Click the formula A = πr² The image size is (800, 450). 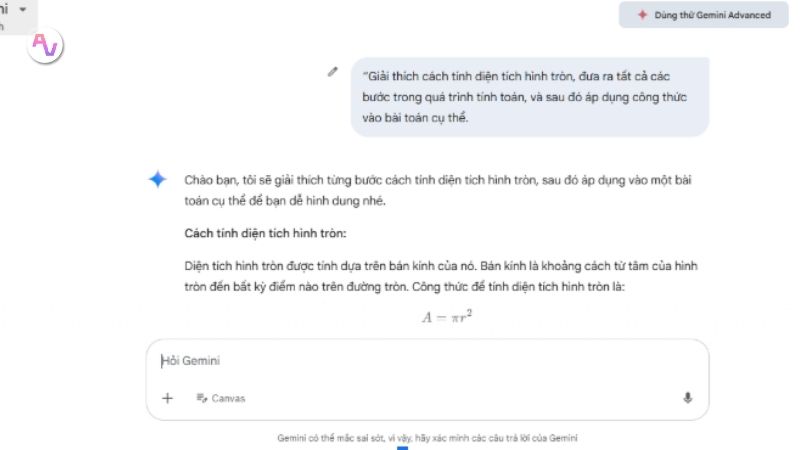click(447, 316)
